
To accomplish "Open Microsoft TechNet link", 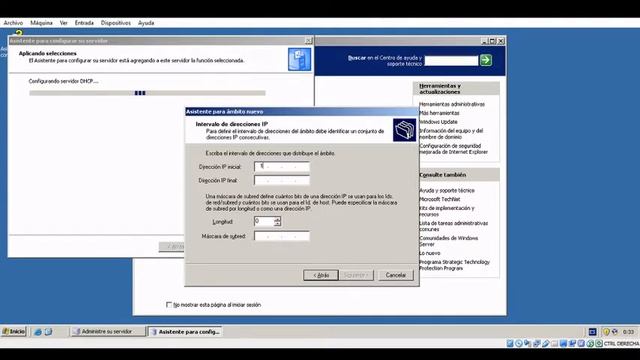I will [x=440, y=199].
